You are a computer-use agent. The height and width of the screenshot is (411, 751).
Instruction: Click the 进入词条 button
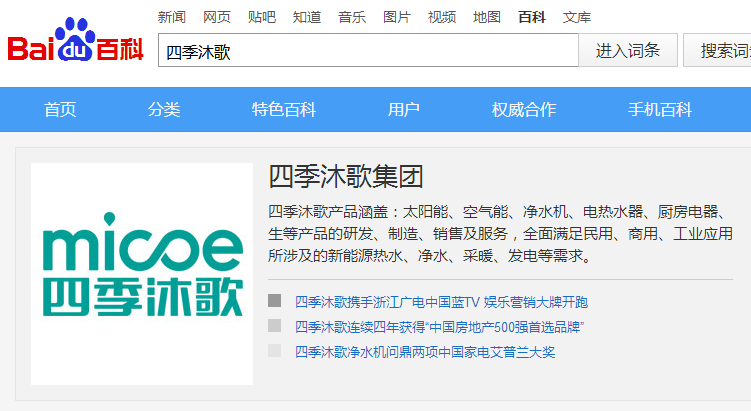click(628, 50)
